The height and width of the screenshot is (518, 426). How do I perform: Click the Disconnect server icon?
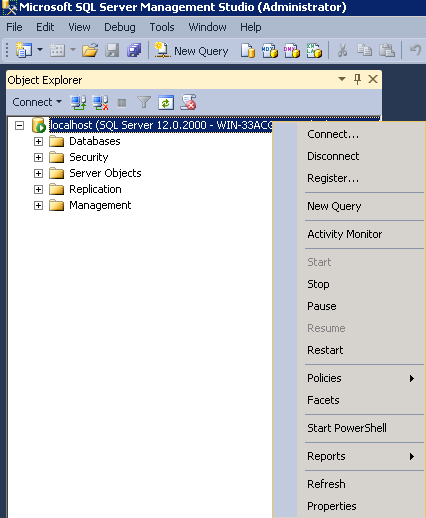[100, 102]
